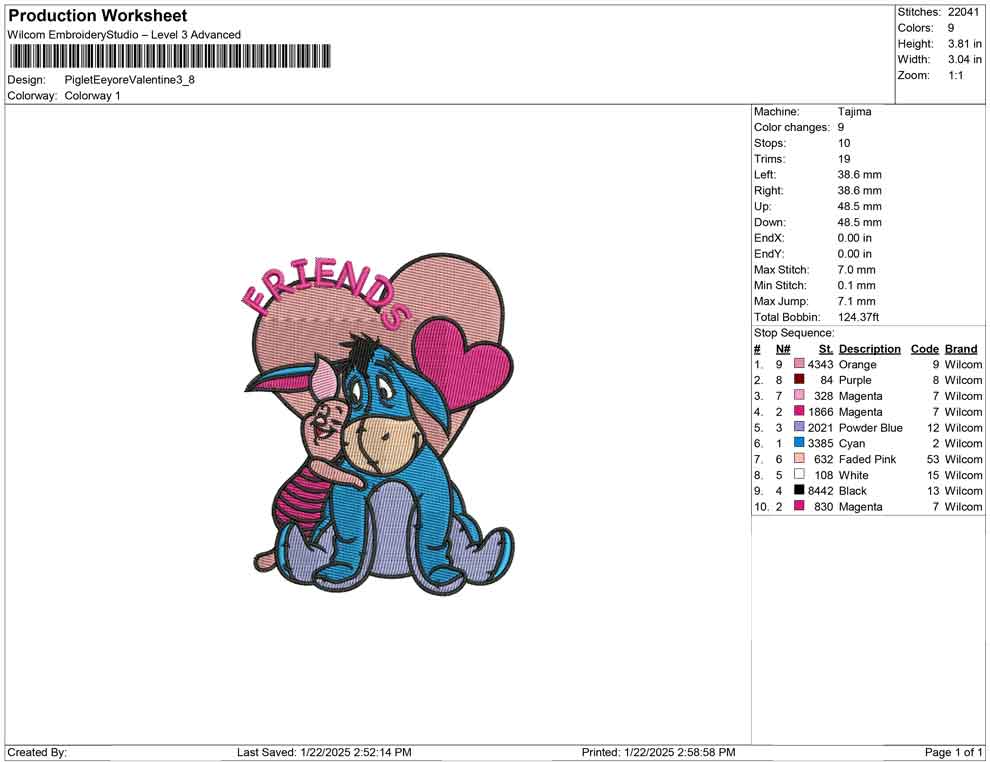990x762 pixels.
Task: Click the magenta swatch with stitch count 1866
Action: [x=799, y=411]
